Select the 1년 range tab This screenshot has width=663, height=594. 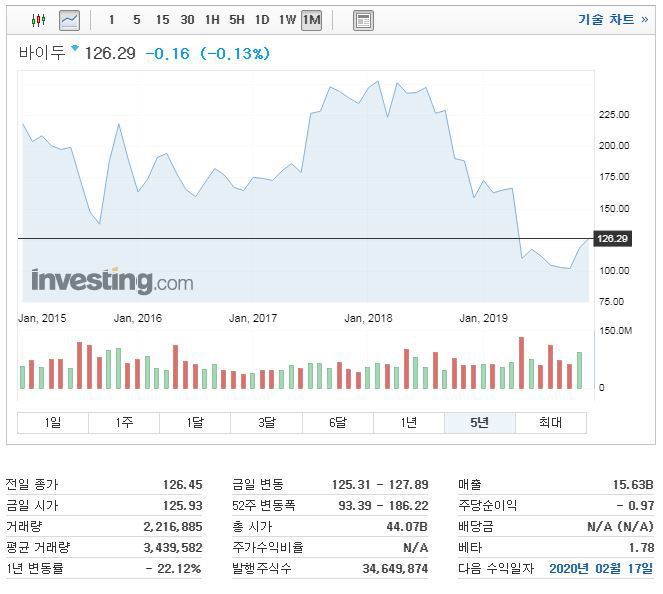[x=409, y=422]
